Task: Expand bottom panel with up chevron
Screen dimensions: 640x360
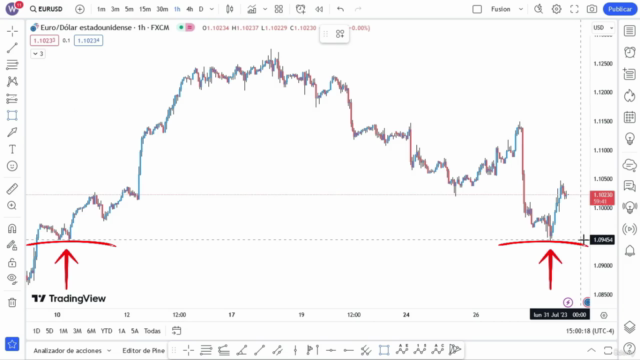Action: point(591,350)
